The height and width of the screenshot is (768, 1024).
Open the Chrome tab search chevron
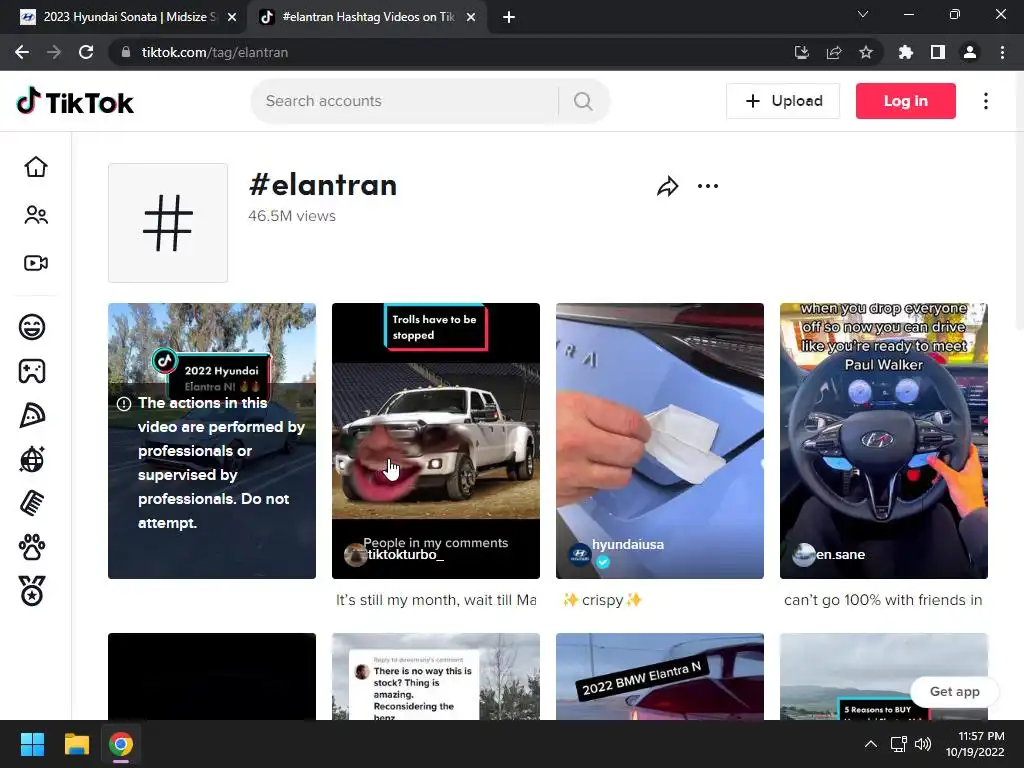point(863,14)
